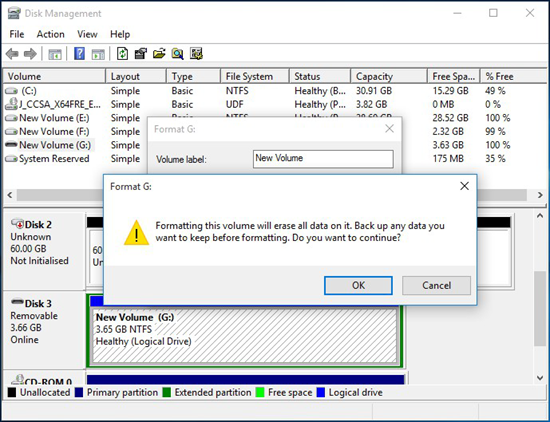Click the Disk 3 removable disk icon
This screenshot has width=550, height=422.
17,301
